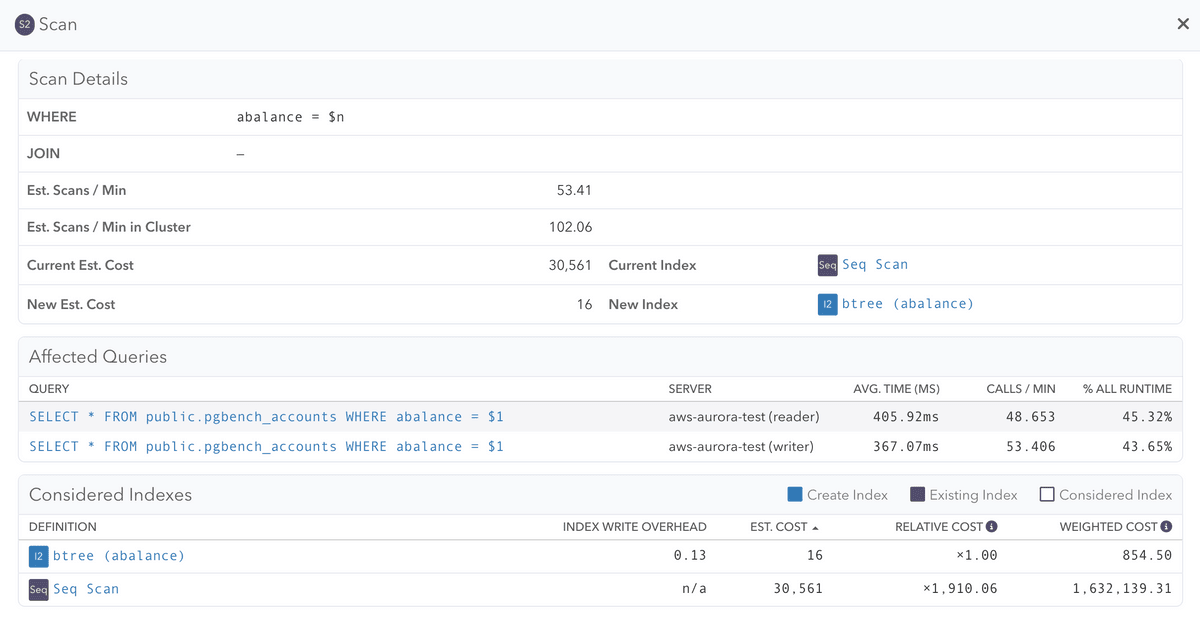Image resolution: width=1200 pixels, height=628 pixels.
Task: Select the Seq icon in the Considered Indexes list
Action: [38, 589]
